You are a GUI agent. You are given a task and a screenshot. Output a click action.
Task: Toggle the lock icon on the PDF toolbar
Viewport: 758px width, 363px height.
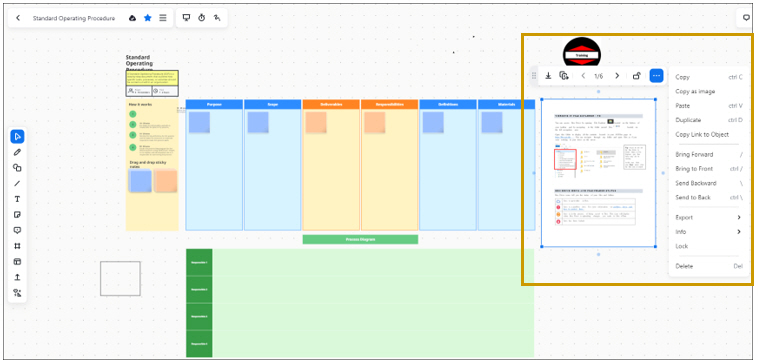tap(637, 76)
